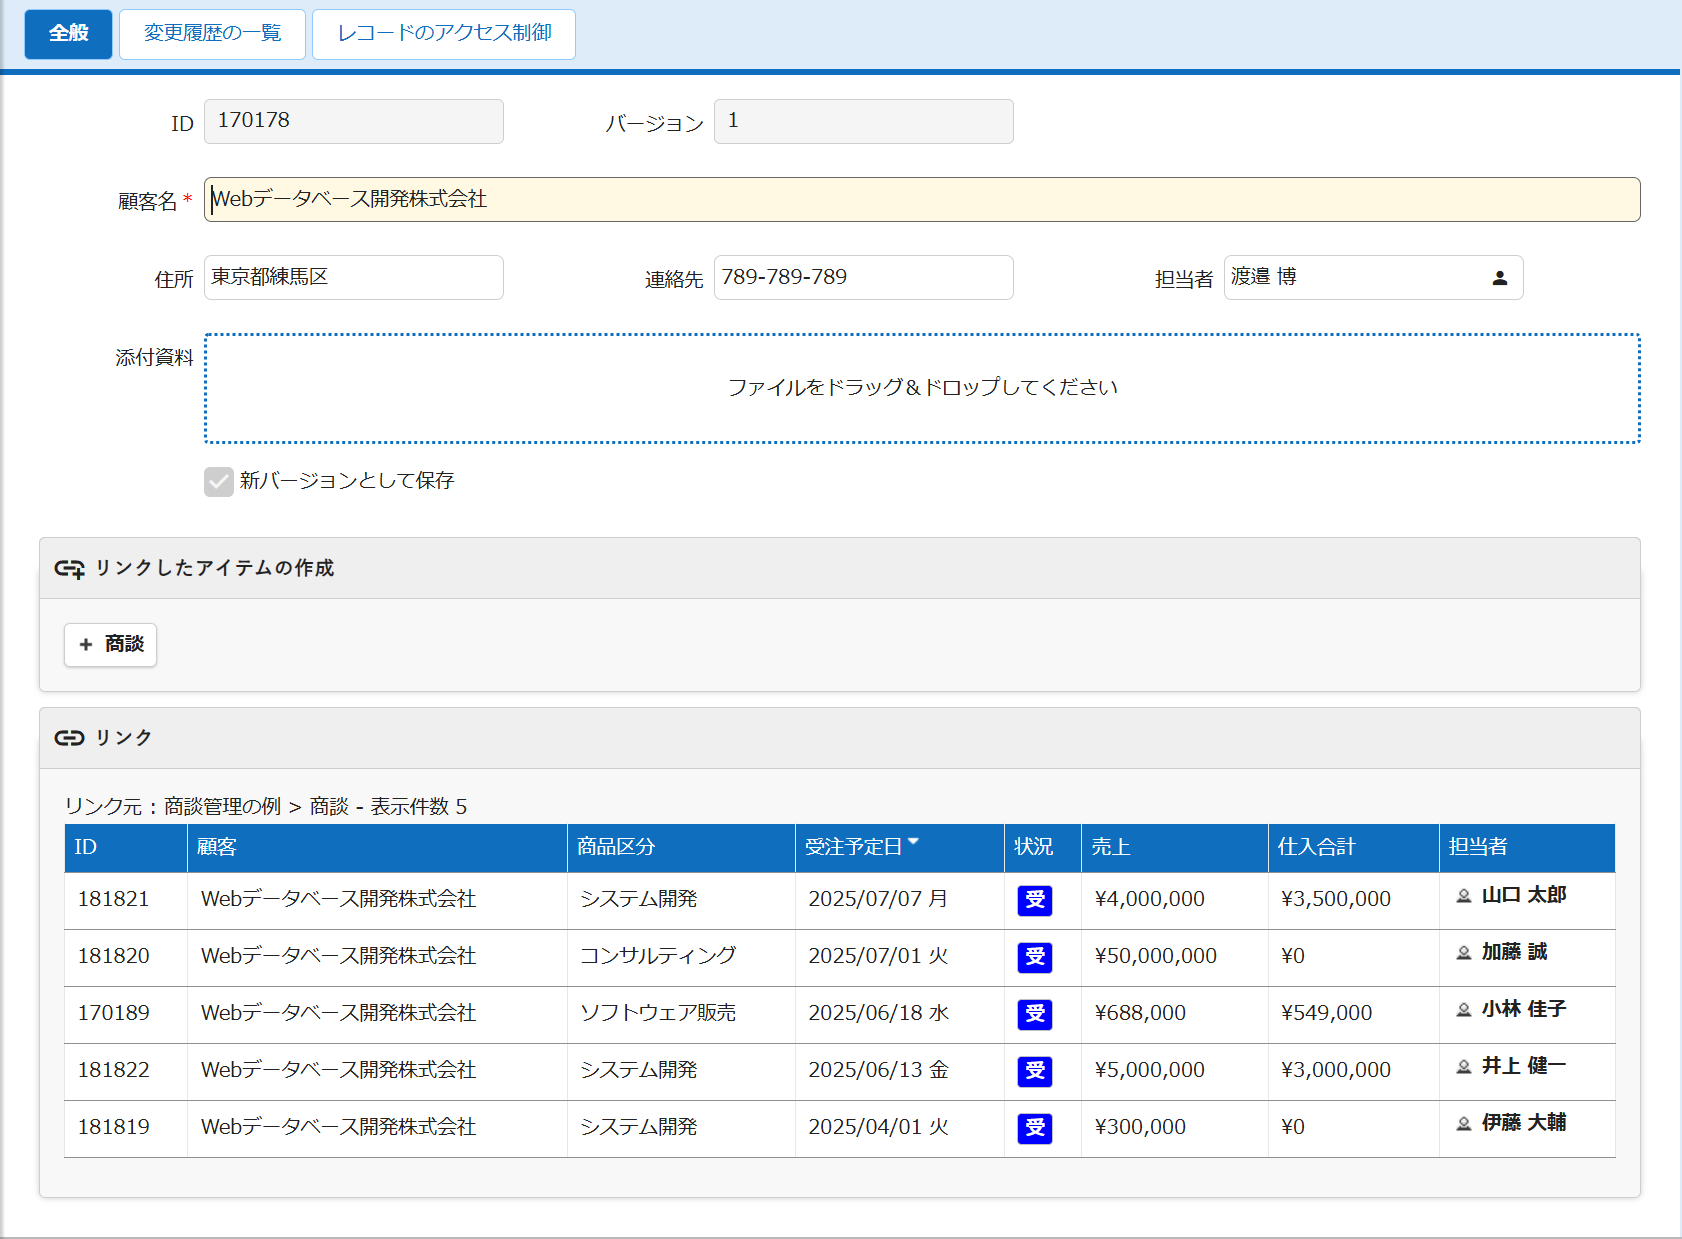1682x1239 pixels.
Task: Click the 2025/06/13 金 date cell
Action: coord(899,1072)
